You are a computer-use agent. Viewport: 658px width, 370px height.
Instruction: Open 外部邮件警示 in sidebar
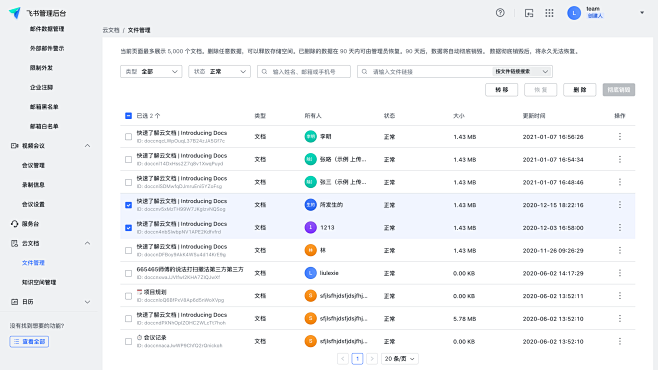click(47, 48)
